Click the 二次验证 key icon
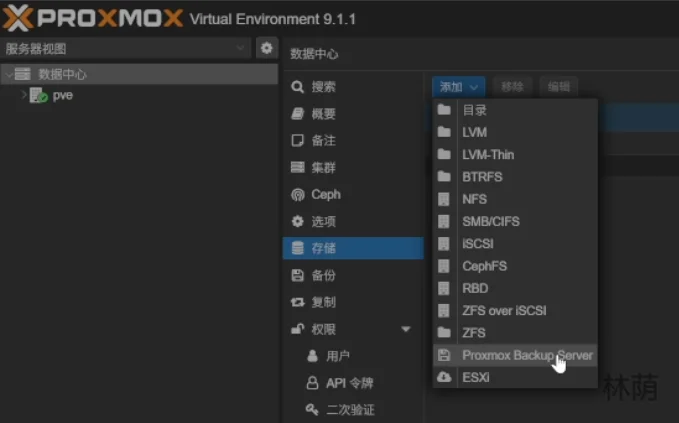The width and height of the screenshot is (679, 423). tap(312, 409)
